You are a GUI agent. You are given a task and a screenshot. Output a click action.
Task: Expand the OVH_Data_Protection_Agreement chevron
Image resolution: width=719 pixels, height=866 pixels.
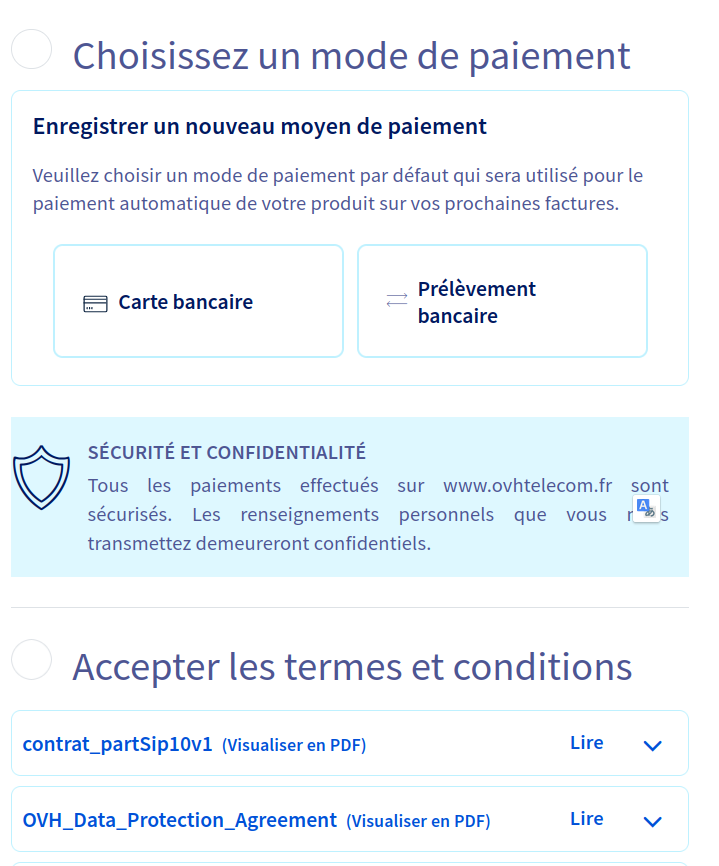click(x=653, y=821)
